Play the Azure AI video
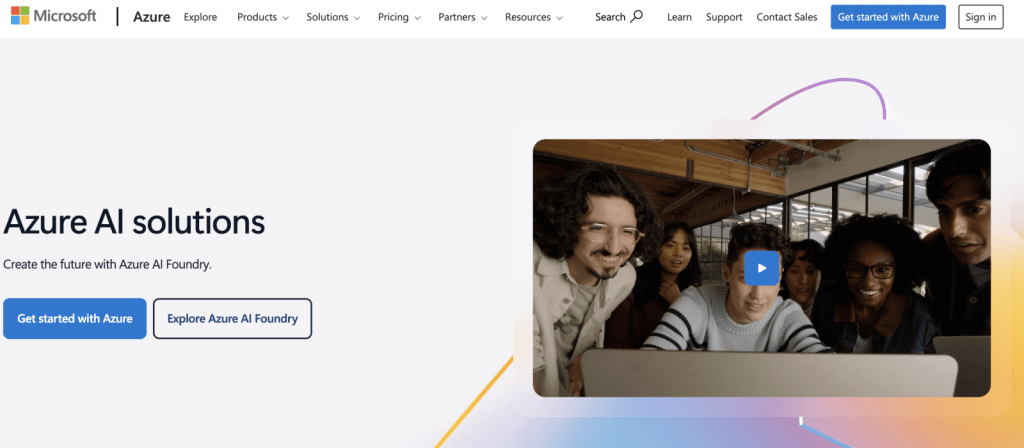 coord(761,268)
